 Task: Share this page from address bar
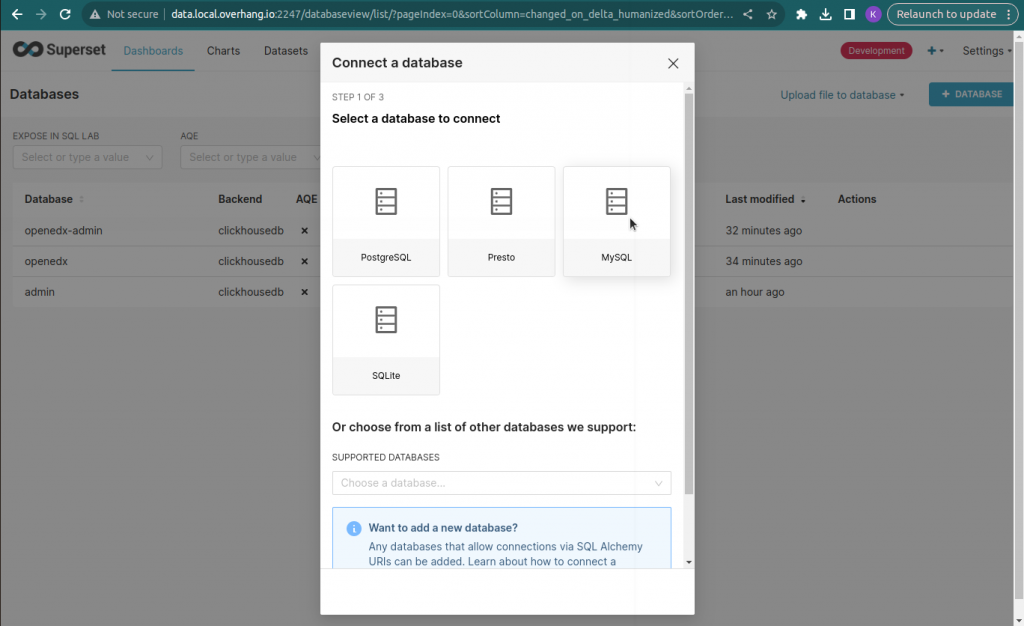[748, 14]
